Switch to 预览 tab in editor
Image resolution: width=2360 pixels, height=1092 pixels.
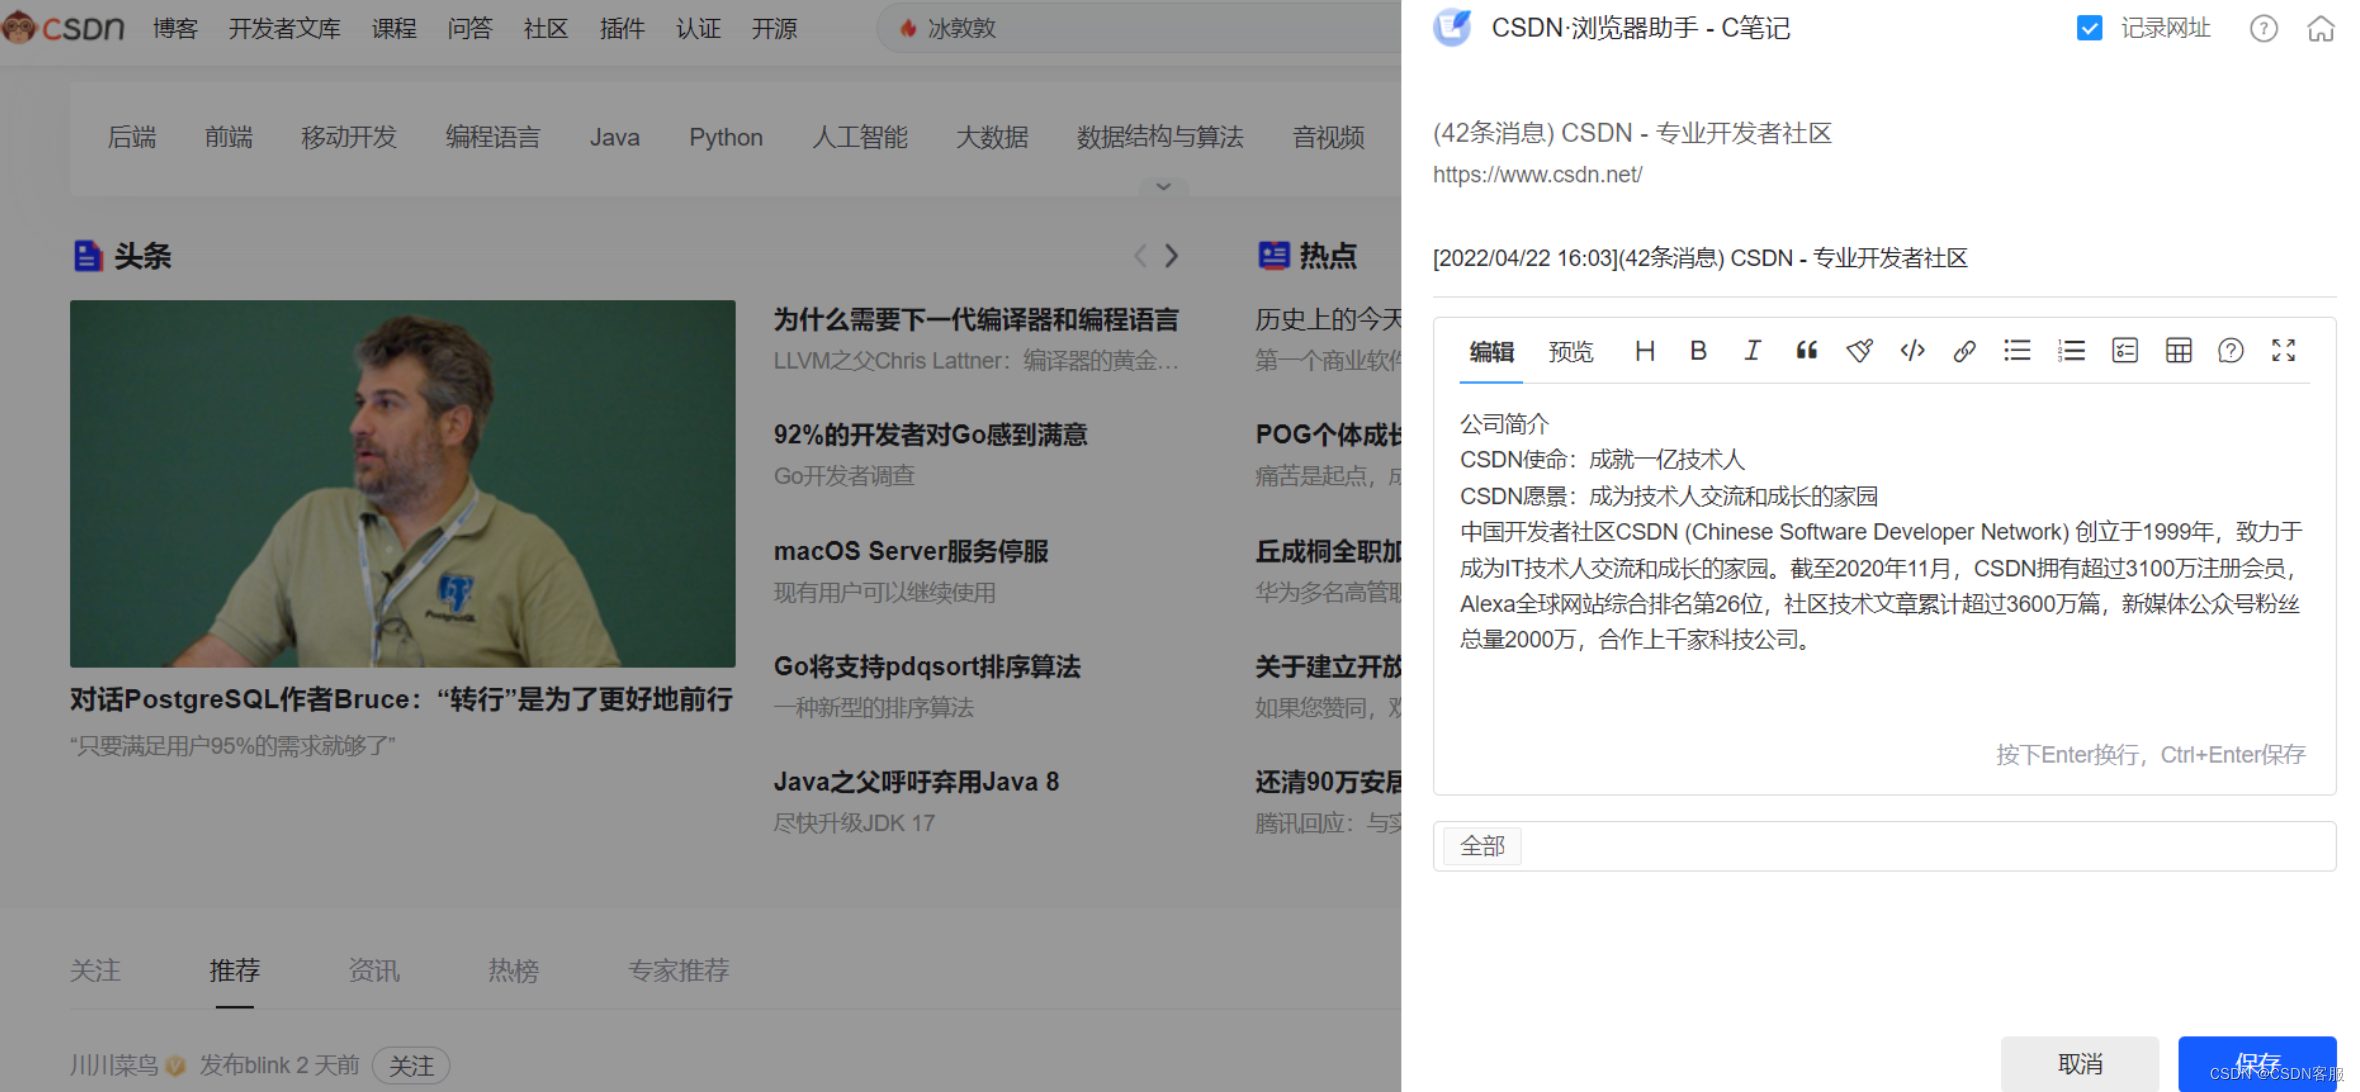coord(1570,352)
